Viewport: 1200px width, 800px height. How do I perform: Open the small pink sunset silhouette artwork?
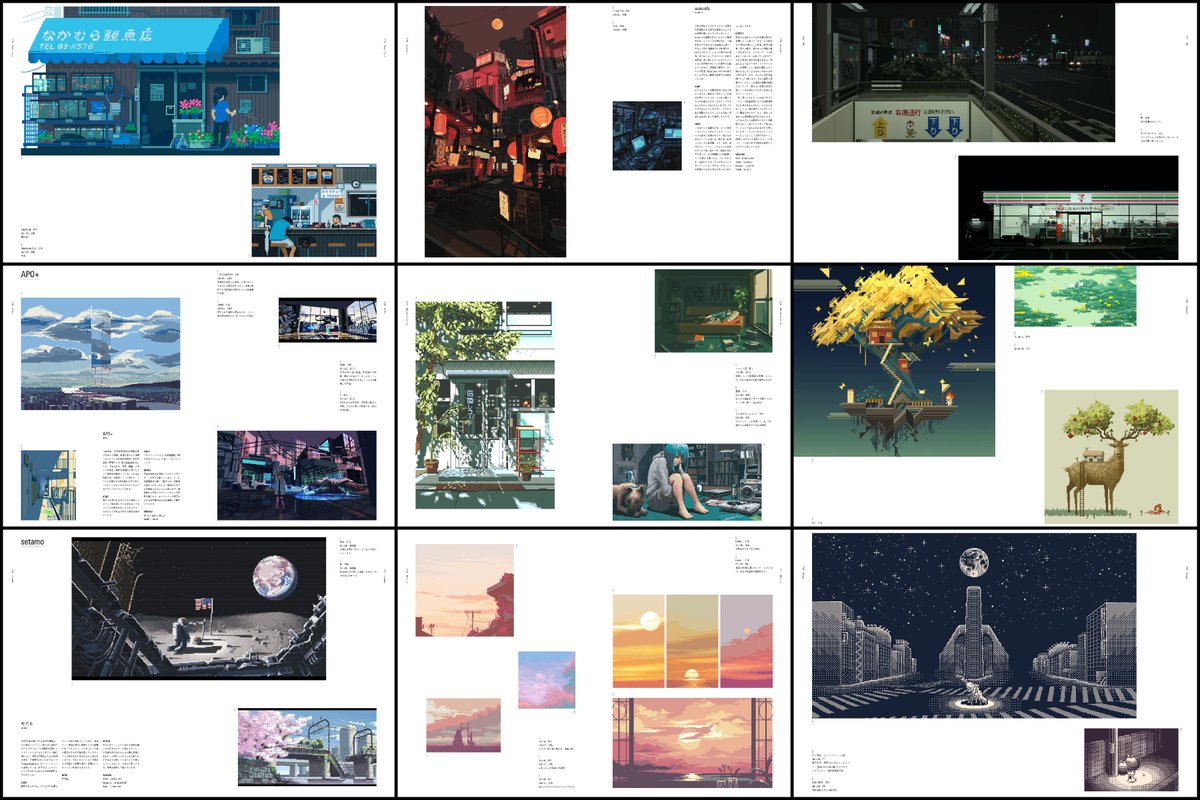(463, 725)
